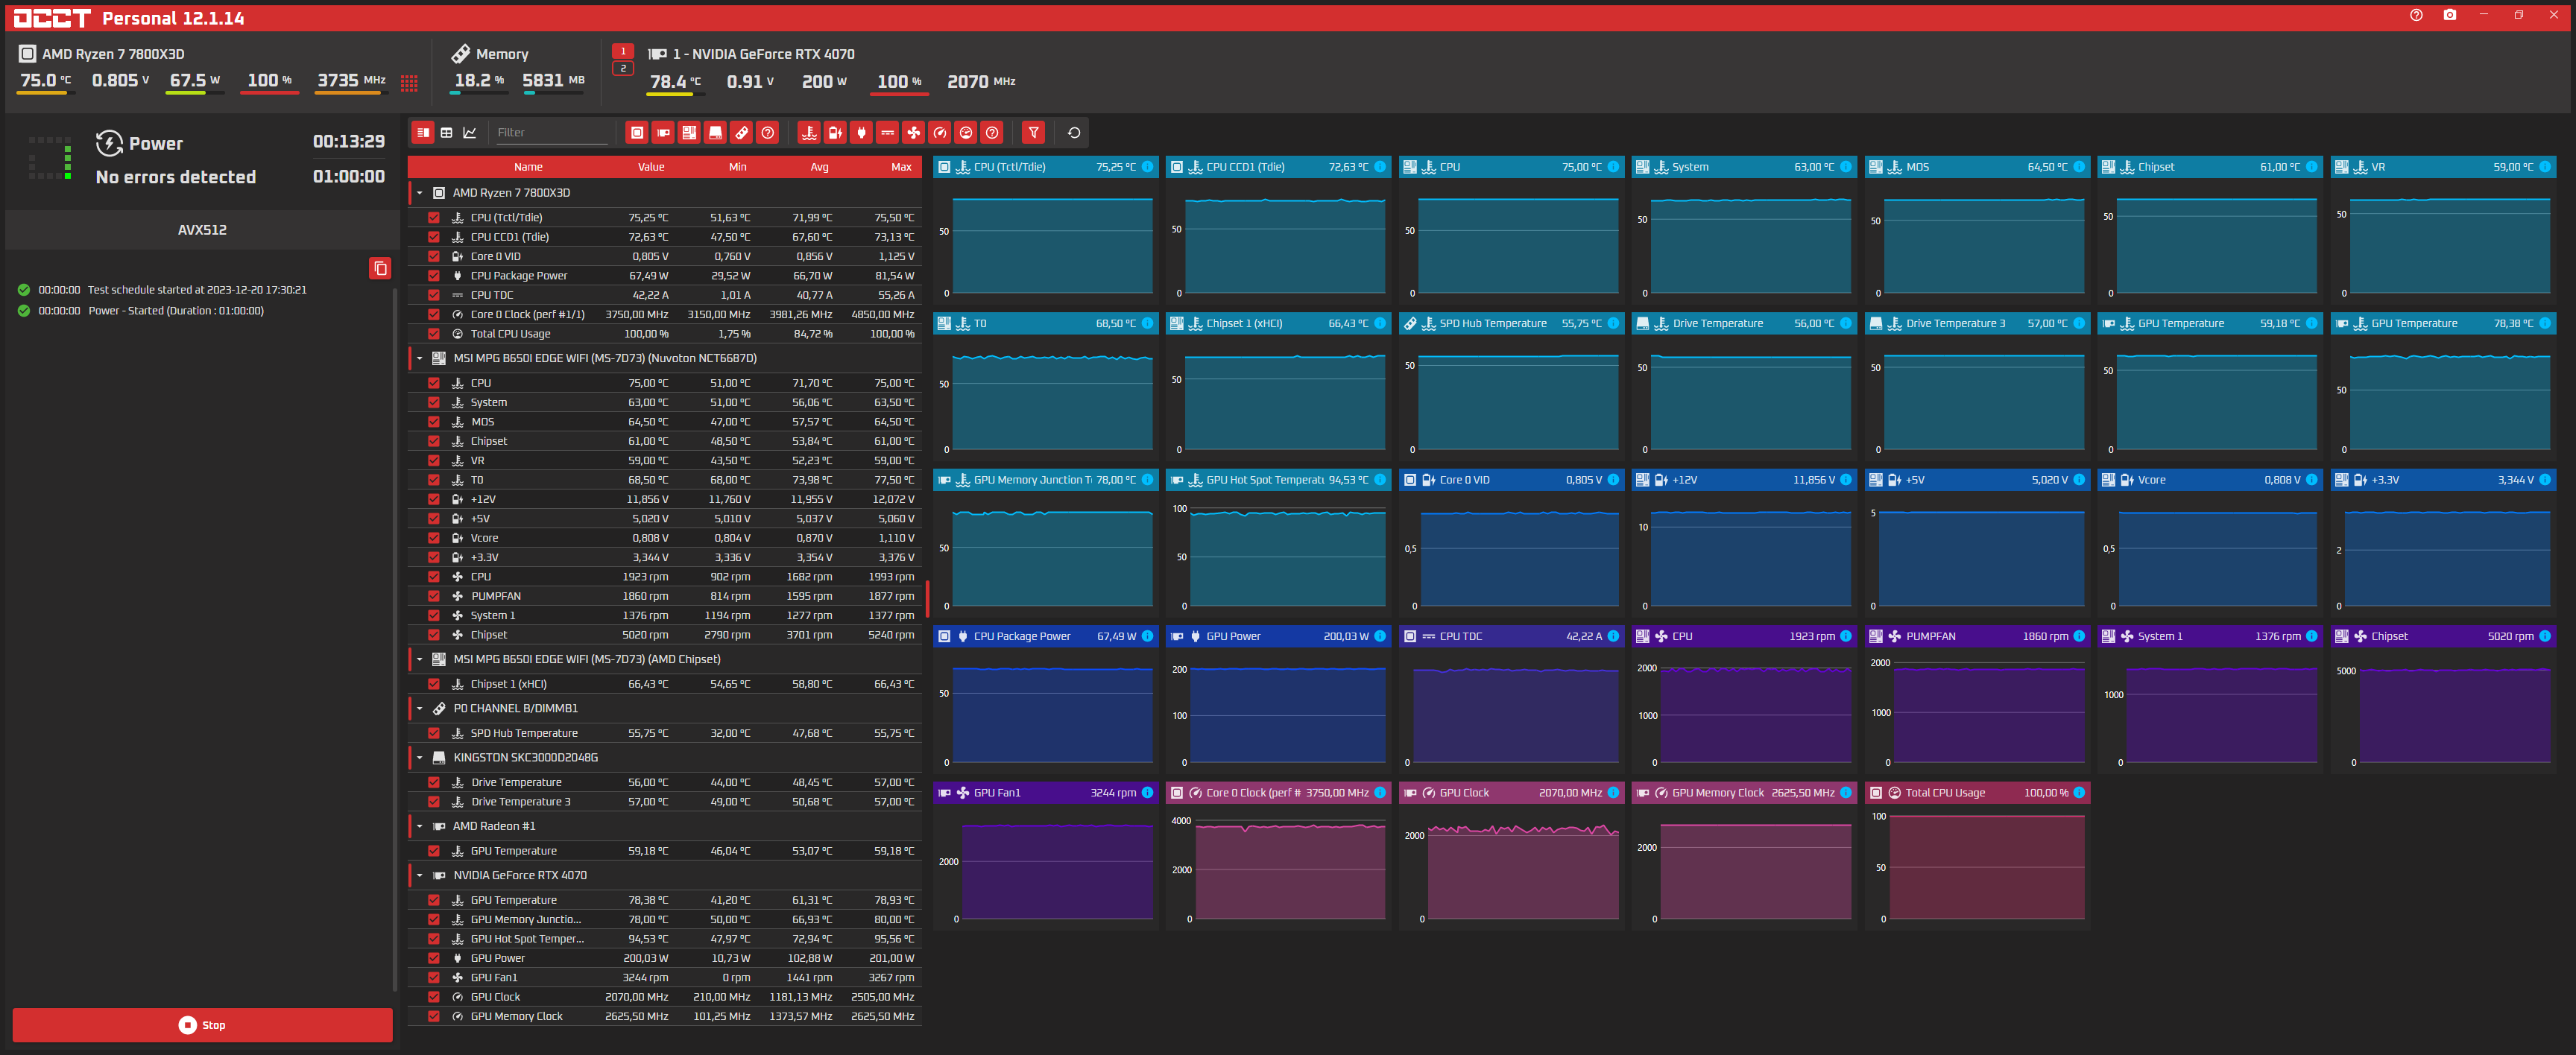Switch to graph-only view icon
The image size is (2576, 1055).
coord(470,133)
